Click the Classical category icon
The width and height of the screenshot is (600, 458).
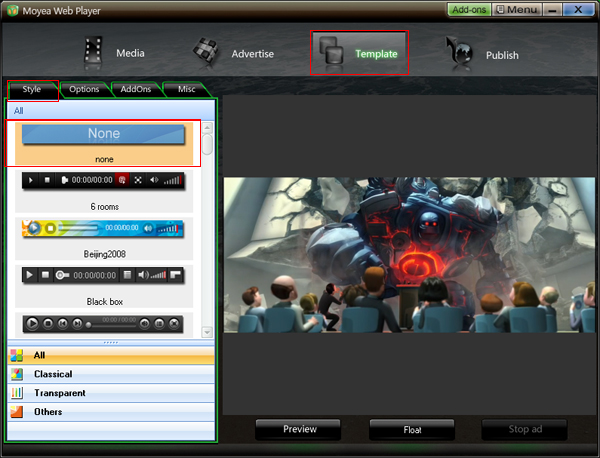[x=16, y=374]
